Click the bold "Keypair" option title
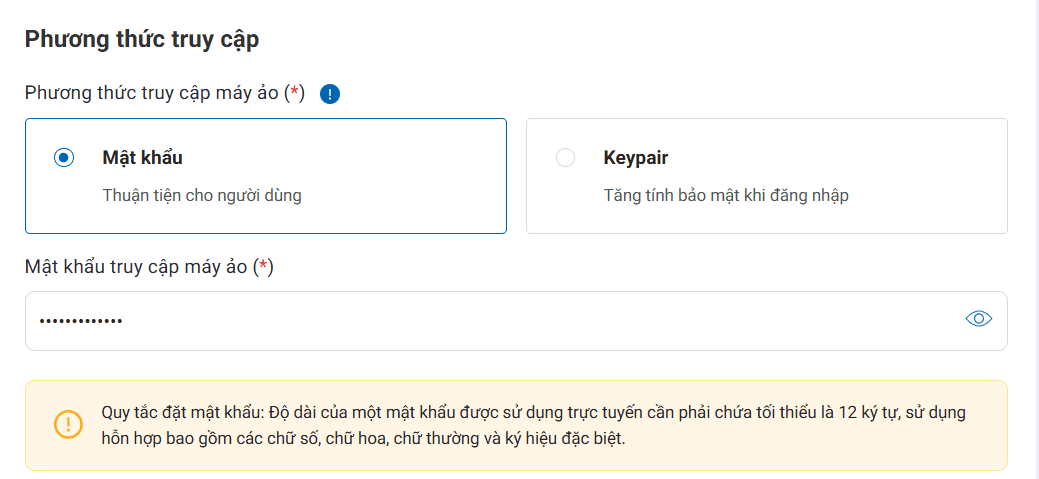Viewport: 1039px width, 479px height. (635, 158)
